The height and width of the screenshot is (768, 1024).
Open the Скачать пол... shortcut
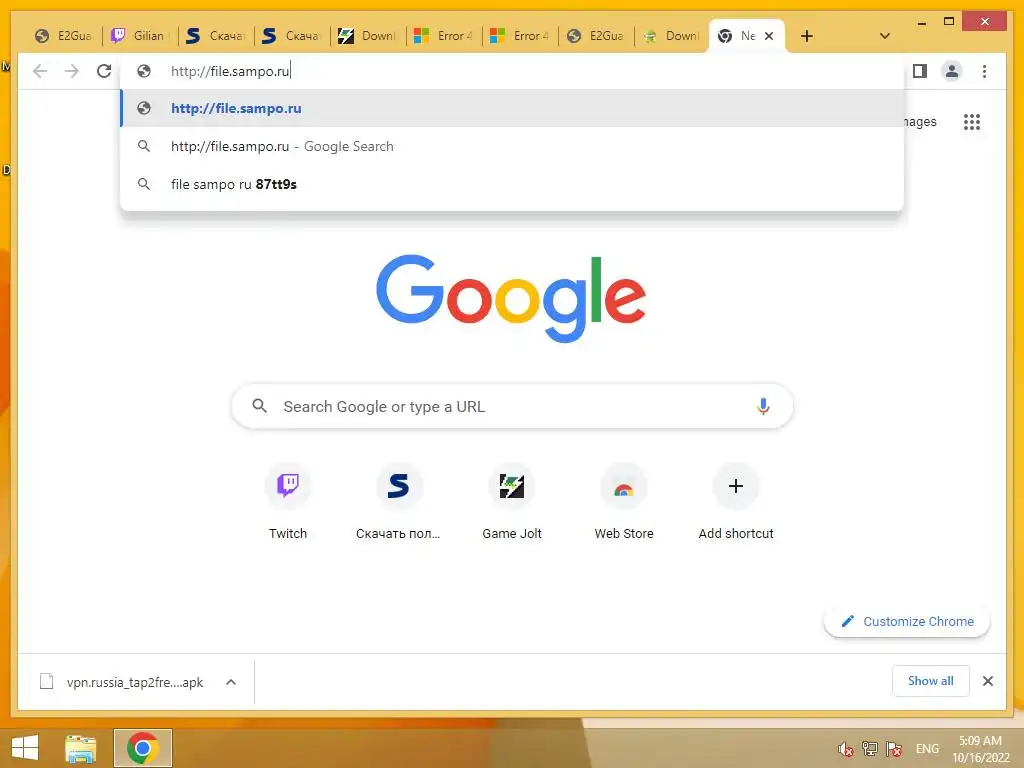pos(398,502)
